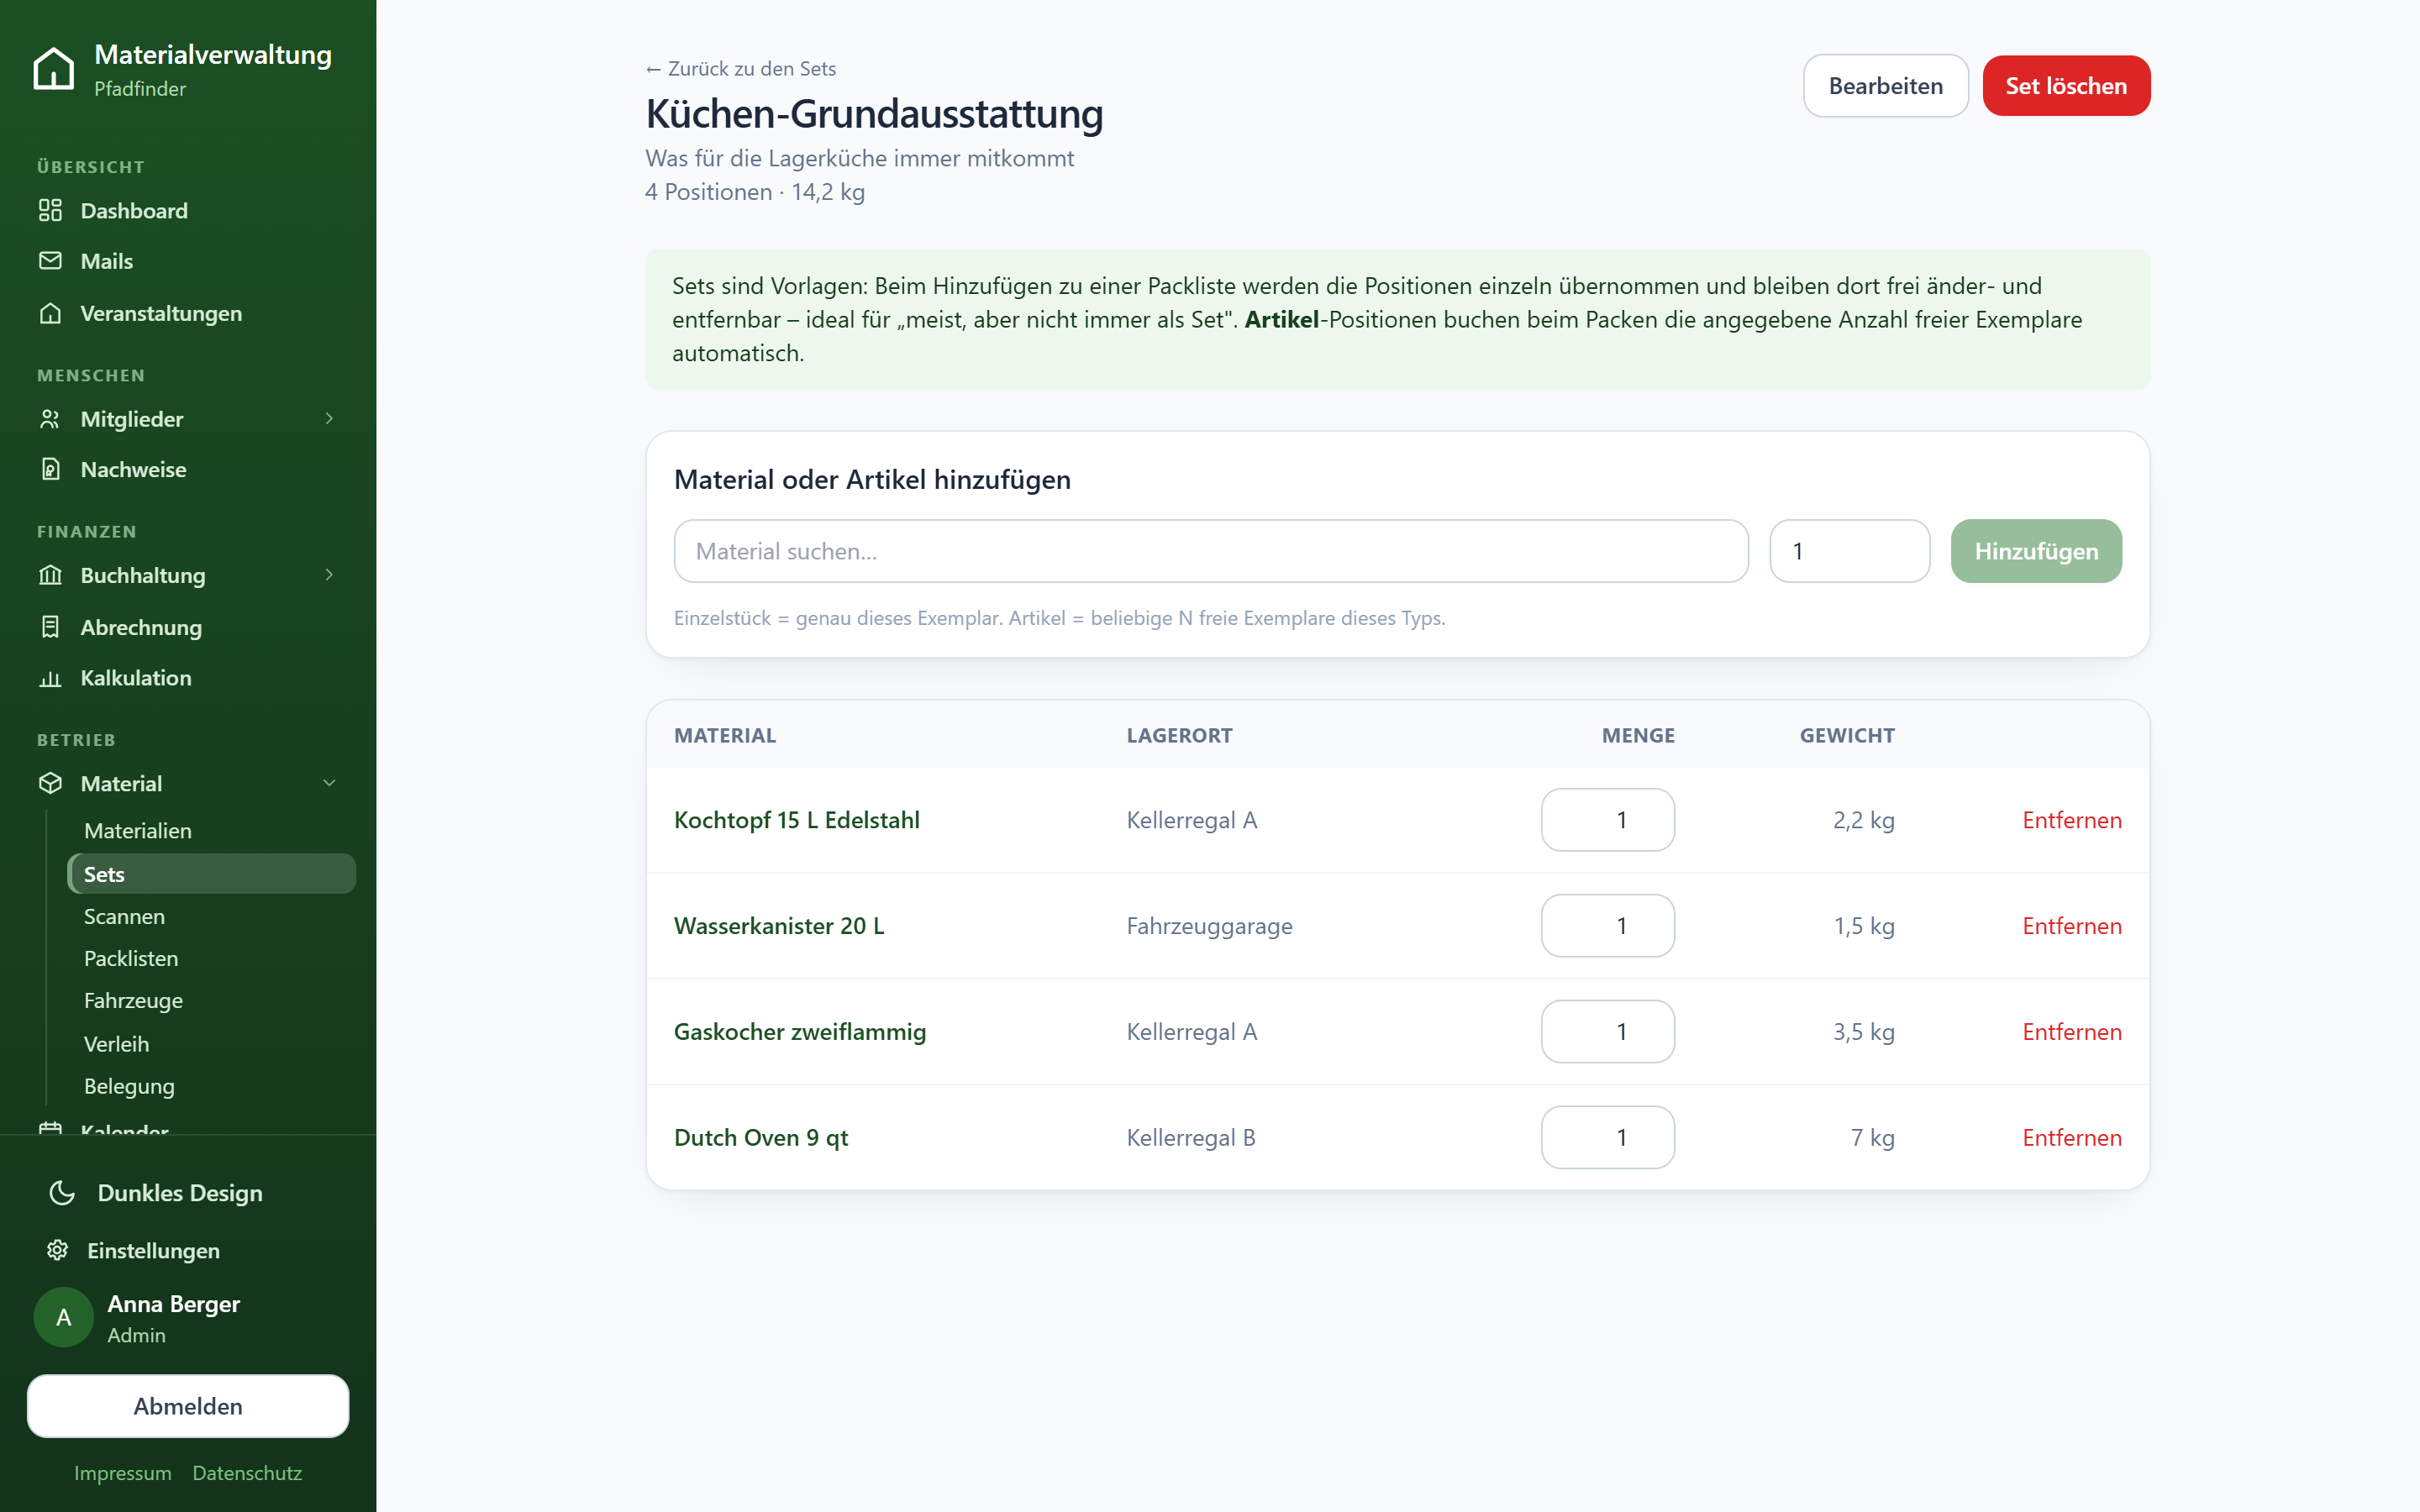Viewport: 2420px width, 1512px height.
Task: Remove Gaskocher zweiflammig via Entfernen
Action: (2072, 1032)
